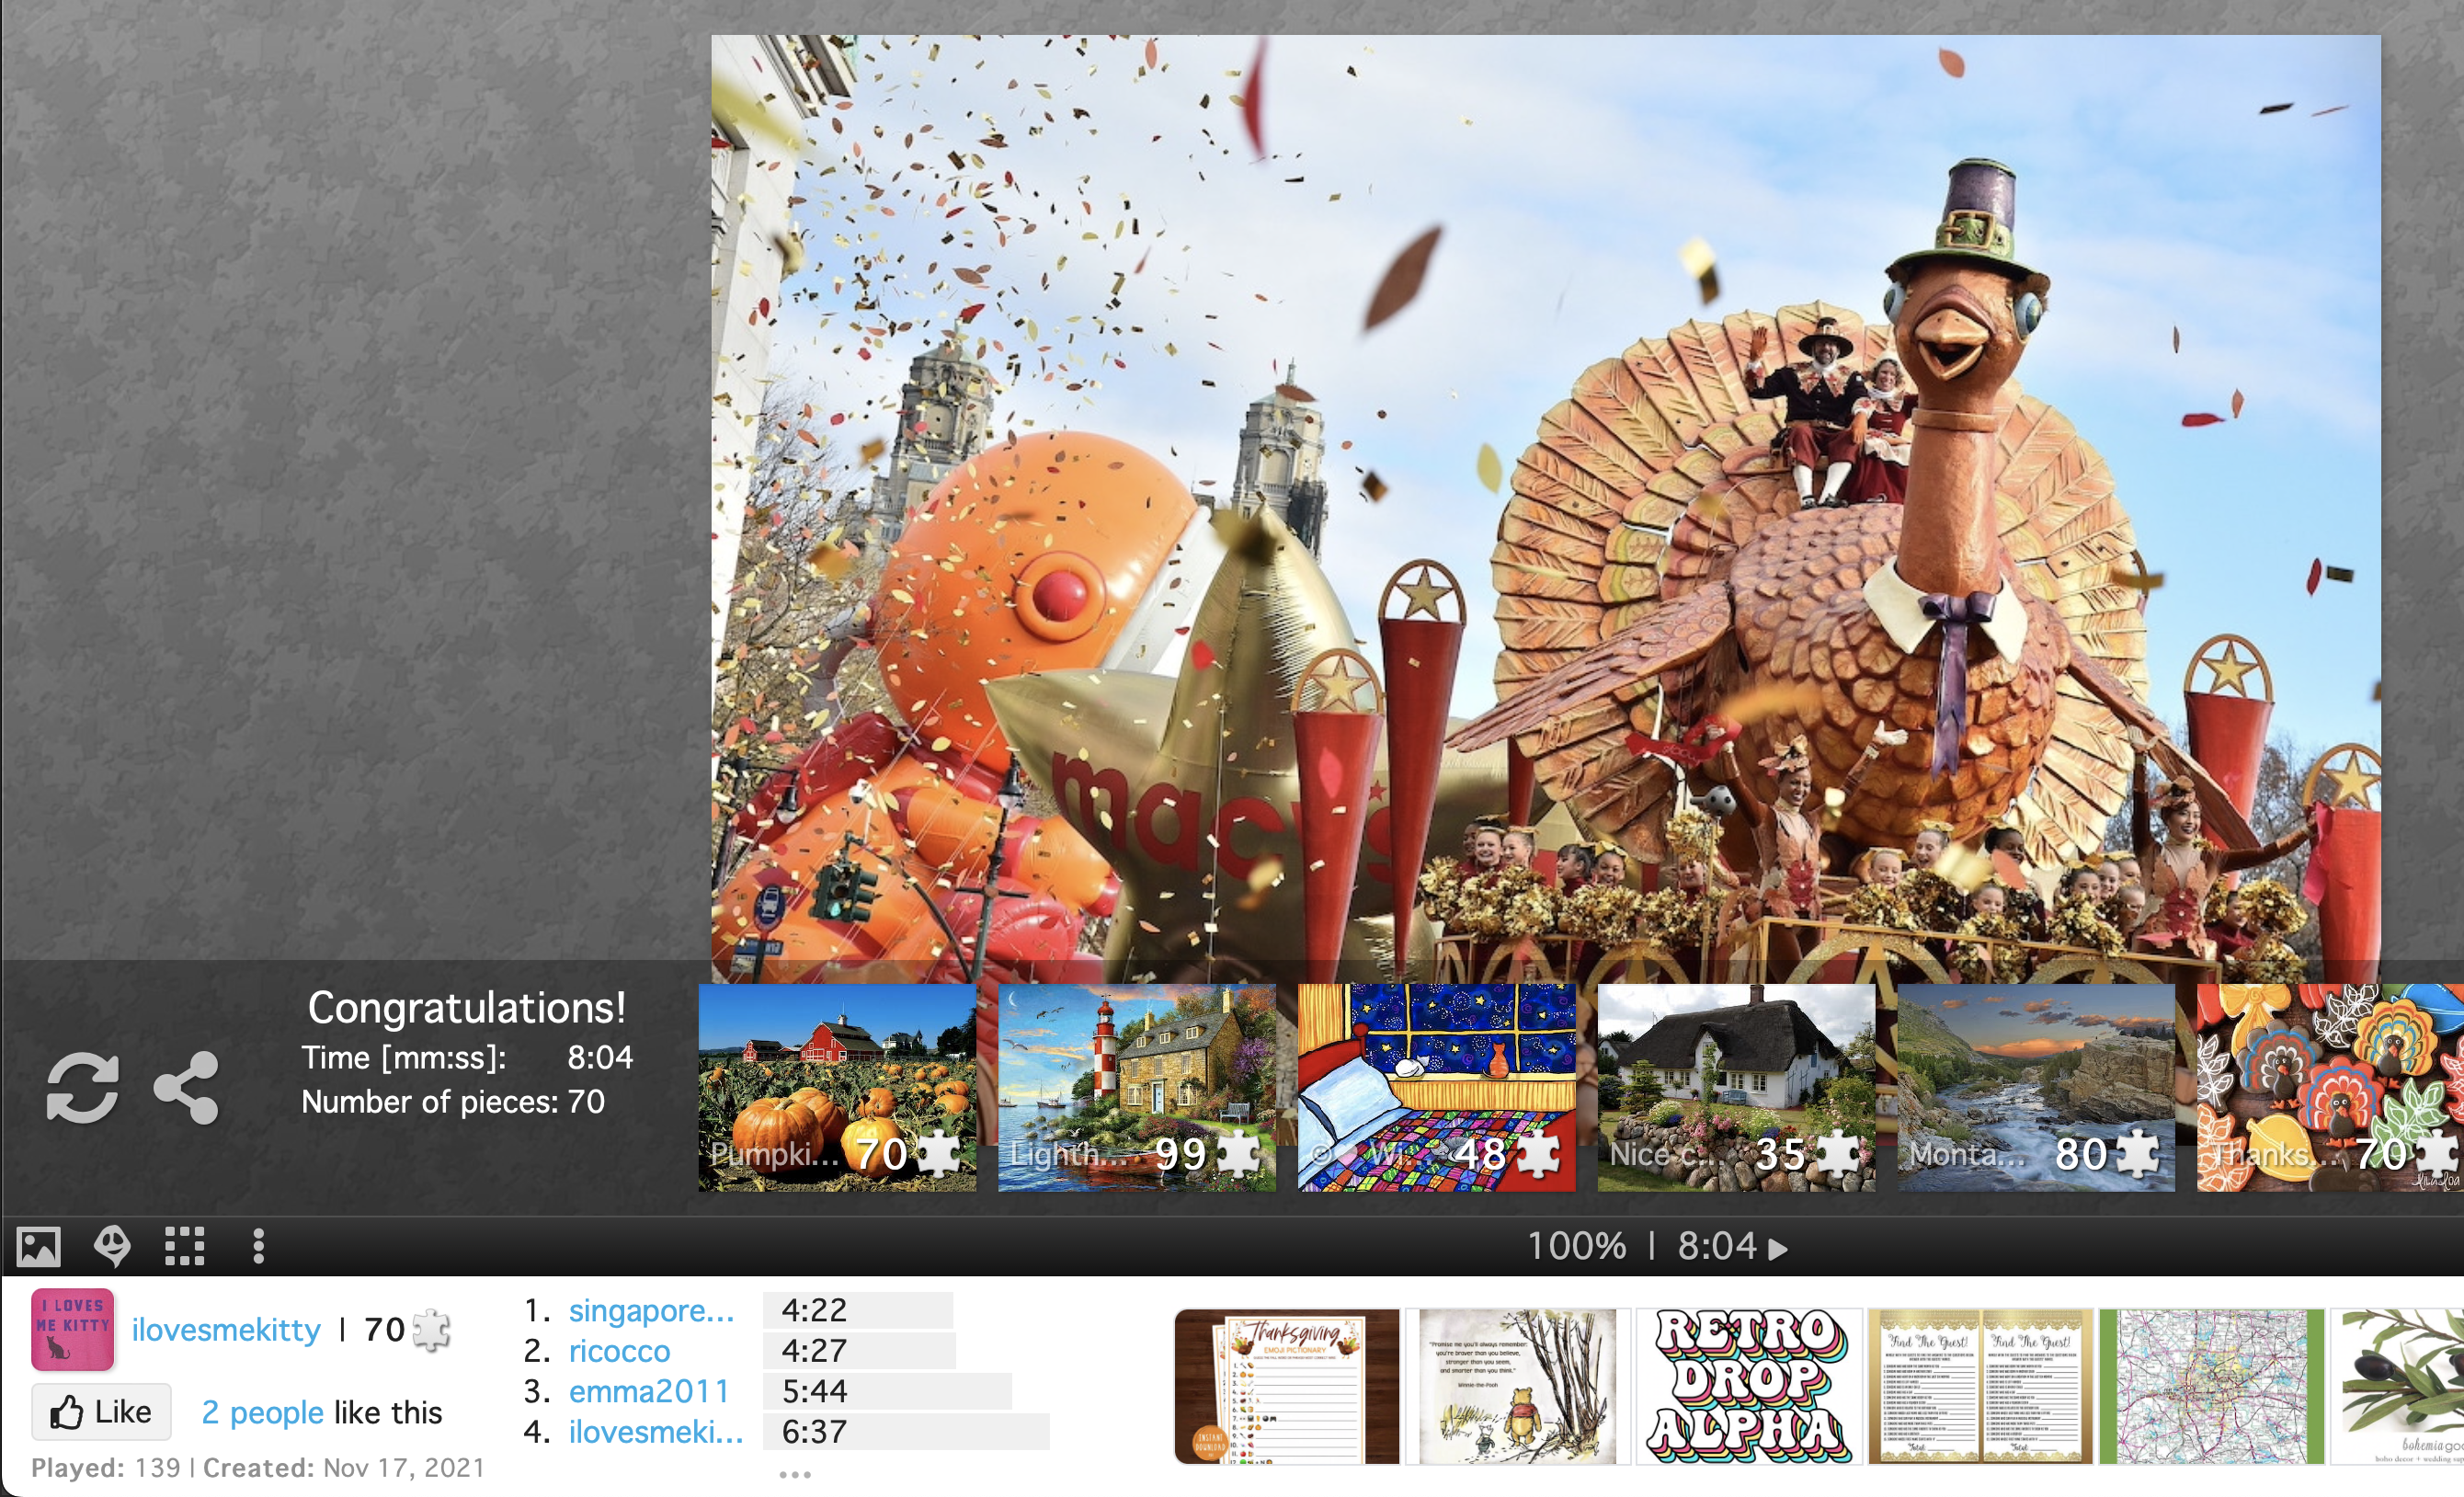Open the Lighthouse 99-piece puzzle thumbnail
Viewport: 2464px width, 1497px height.
click(1137, 1087)
